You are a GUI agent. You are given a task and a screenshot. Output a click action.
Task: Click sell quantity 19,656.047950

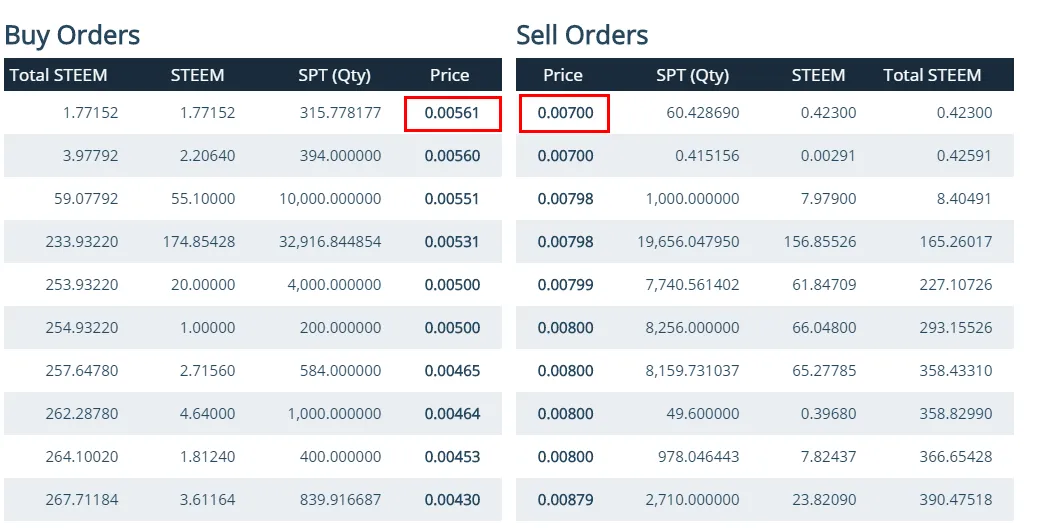[x=688, y=242]
